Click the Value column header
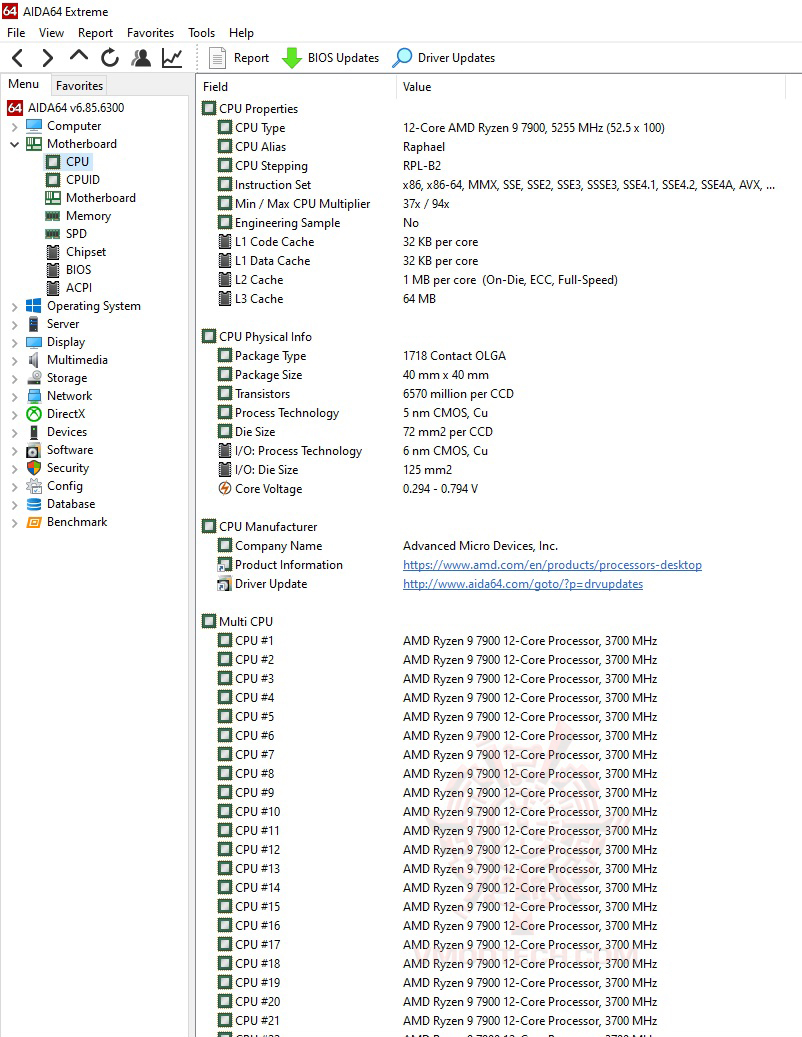Image resolution: width=802 pixels, height=1037 pixels. click(x=591, y=87)
